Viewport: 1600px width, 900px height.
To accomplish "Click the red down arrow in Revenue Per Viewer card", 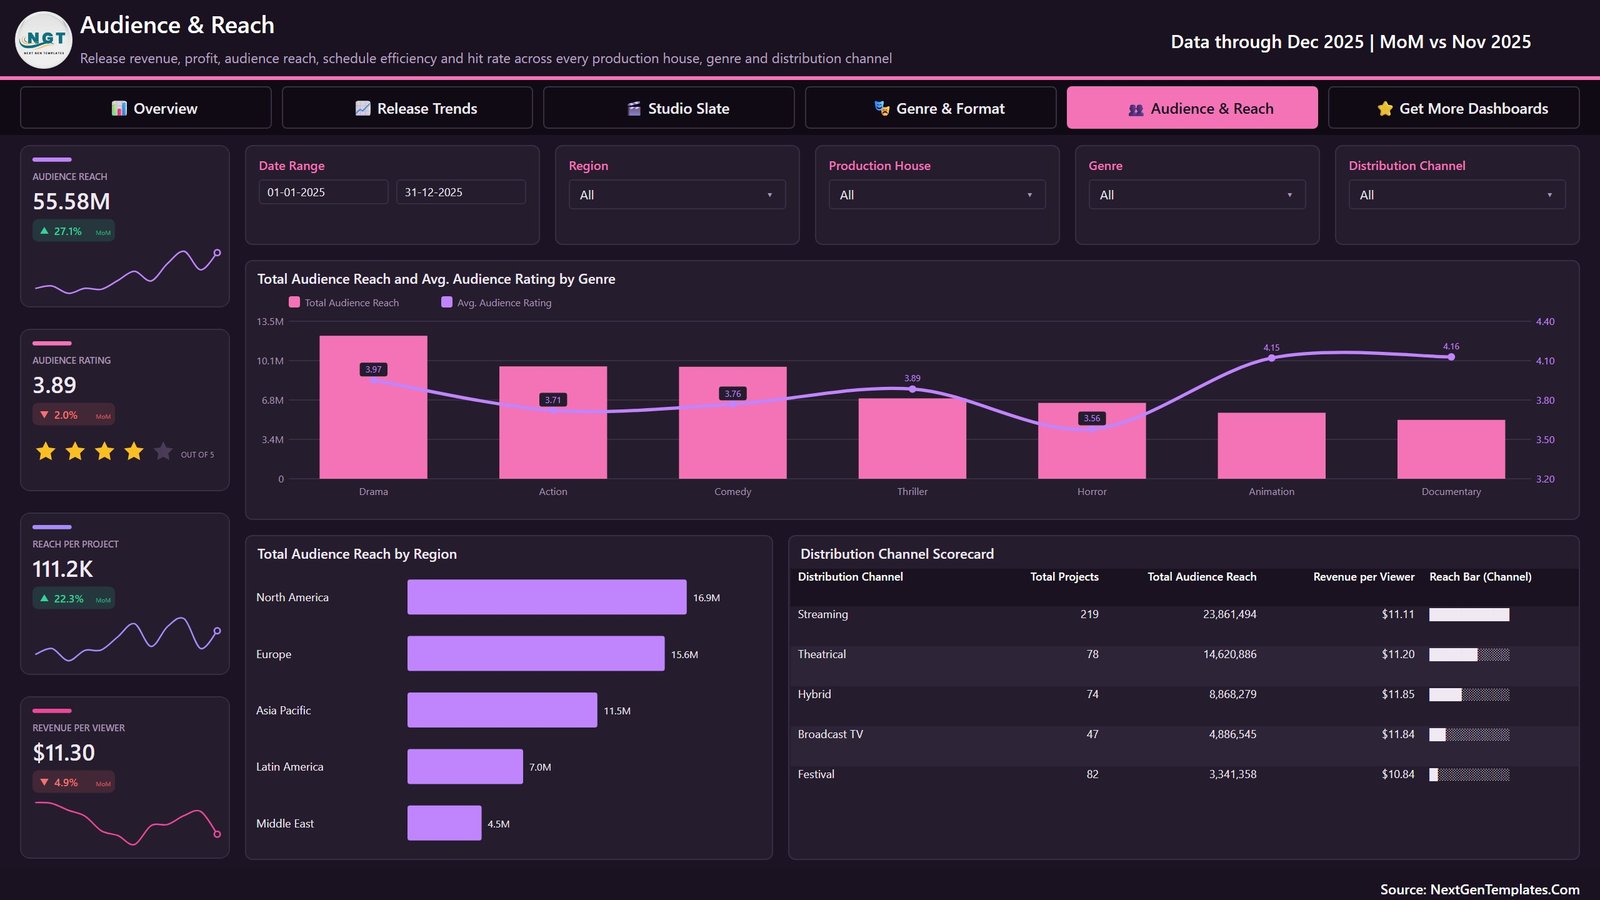I will click(x=44, y=782).
